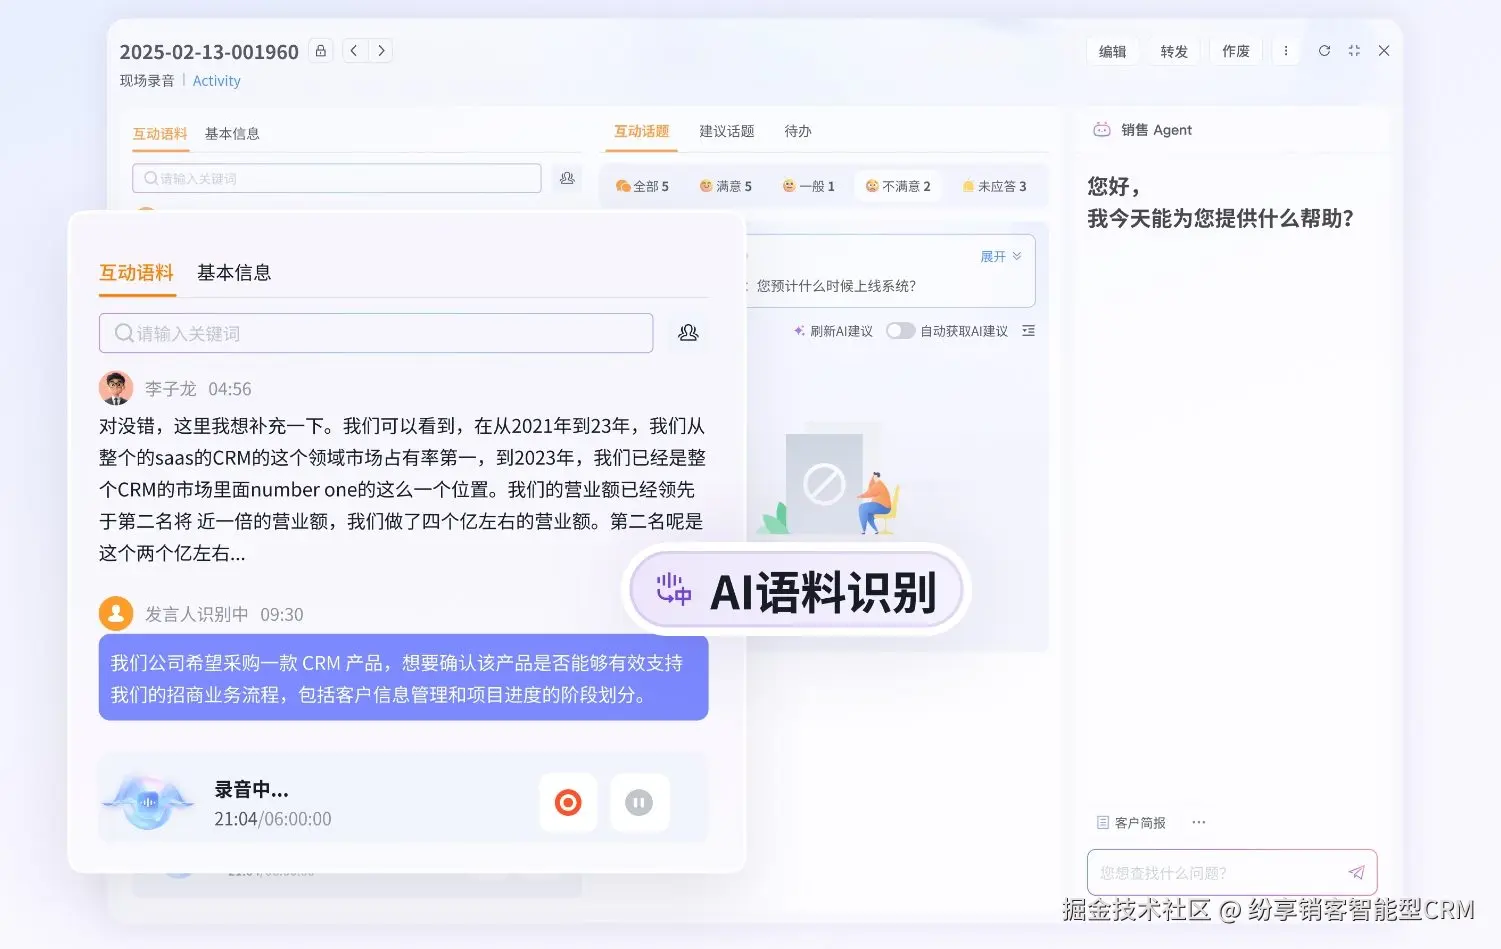Screen dimensions: 1501x949
Task: Click the highlighted CRM purchase message bubble
Action: coord(404,678)
